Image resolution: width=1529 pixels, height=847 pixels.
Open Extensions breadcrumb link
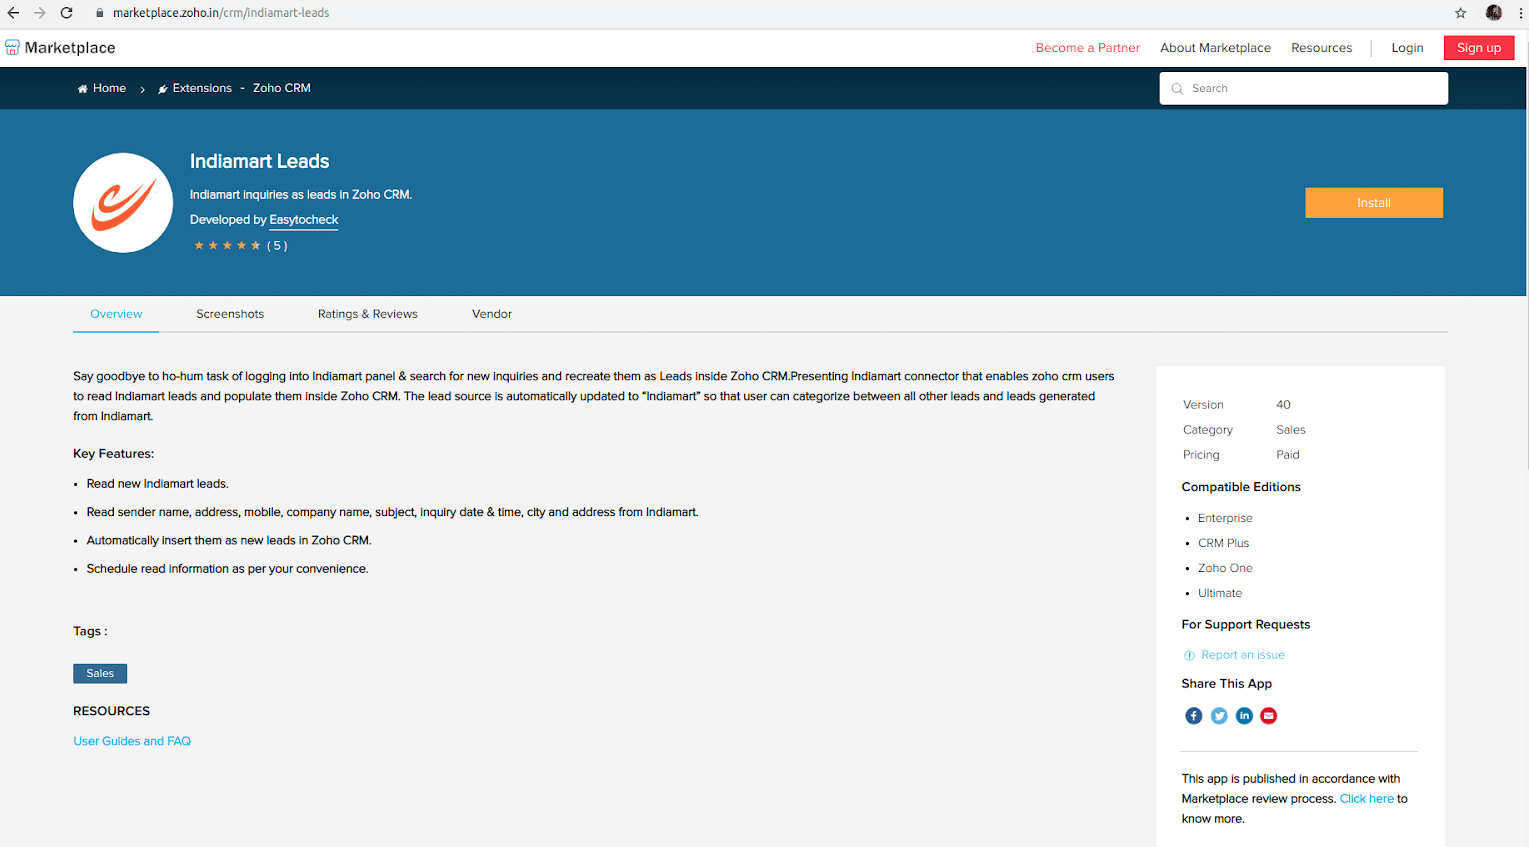coord(195,88)
